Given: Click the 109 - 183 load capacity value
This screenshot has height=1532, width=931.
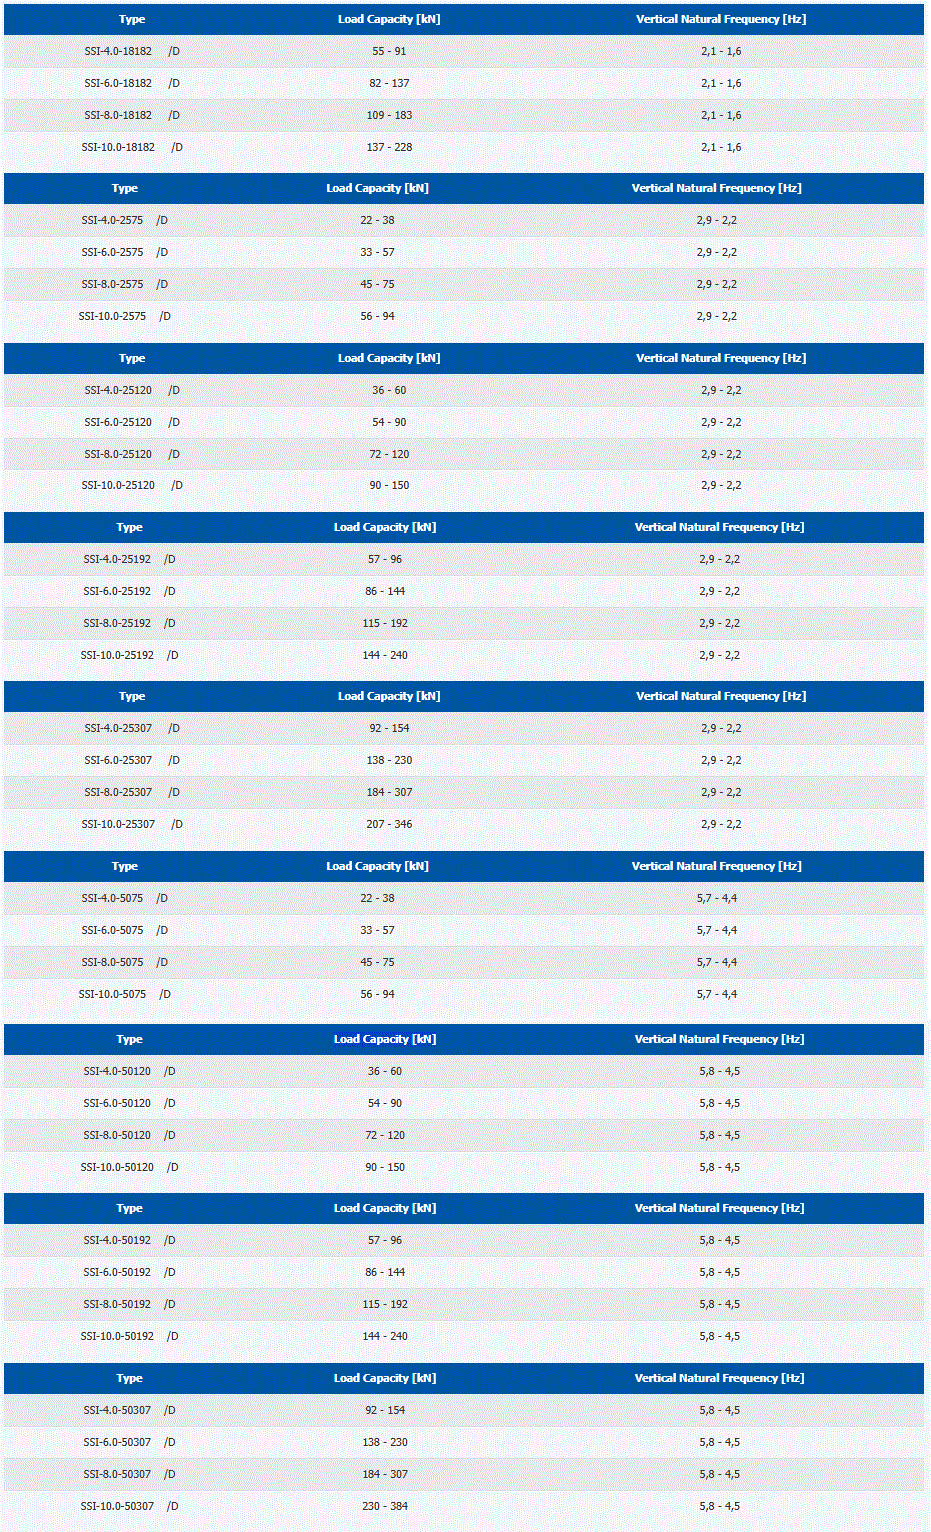Looking at the screenshot, I should (389, 115).
